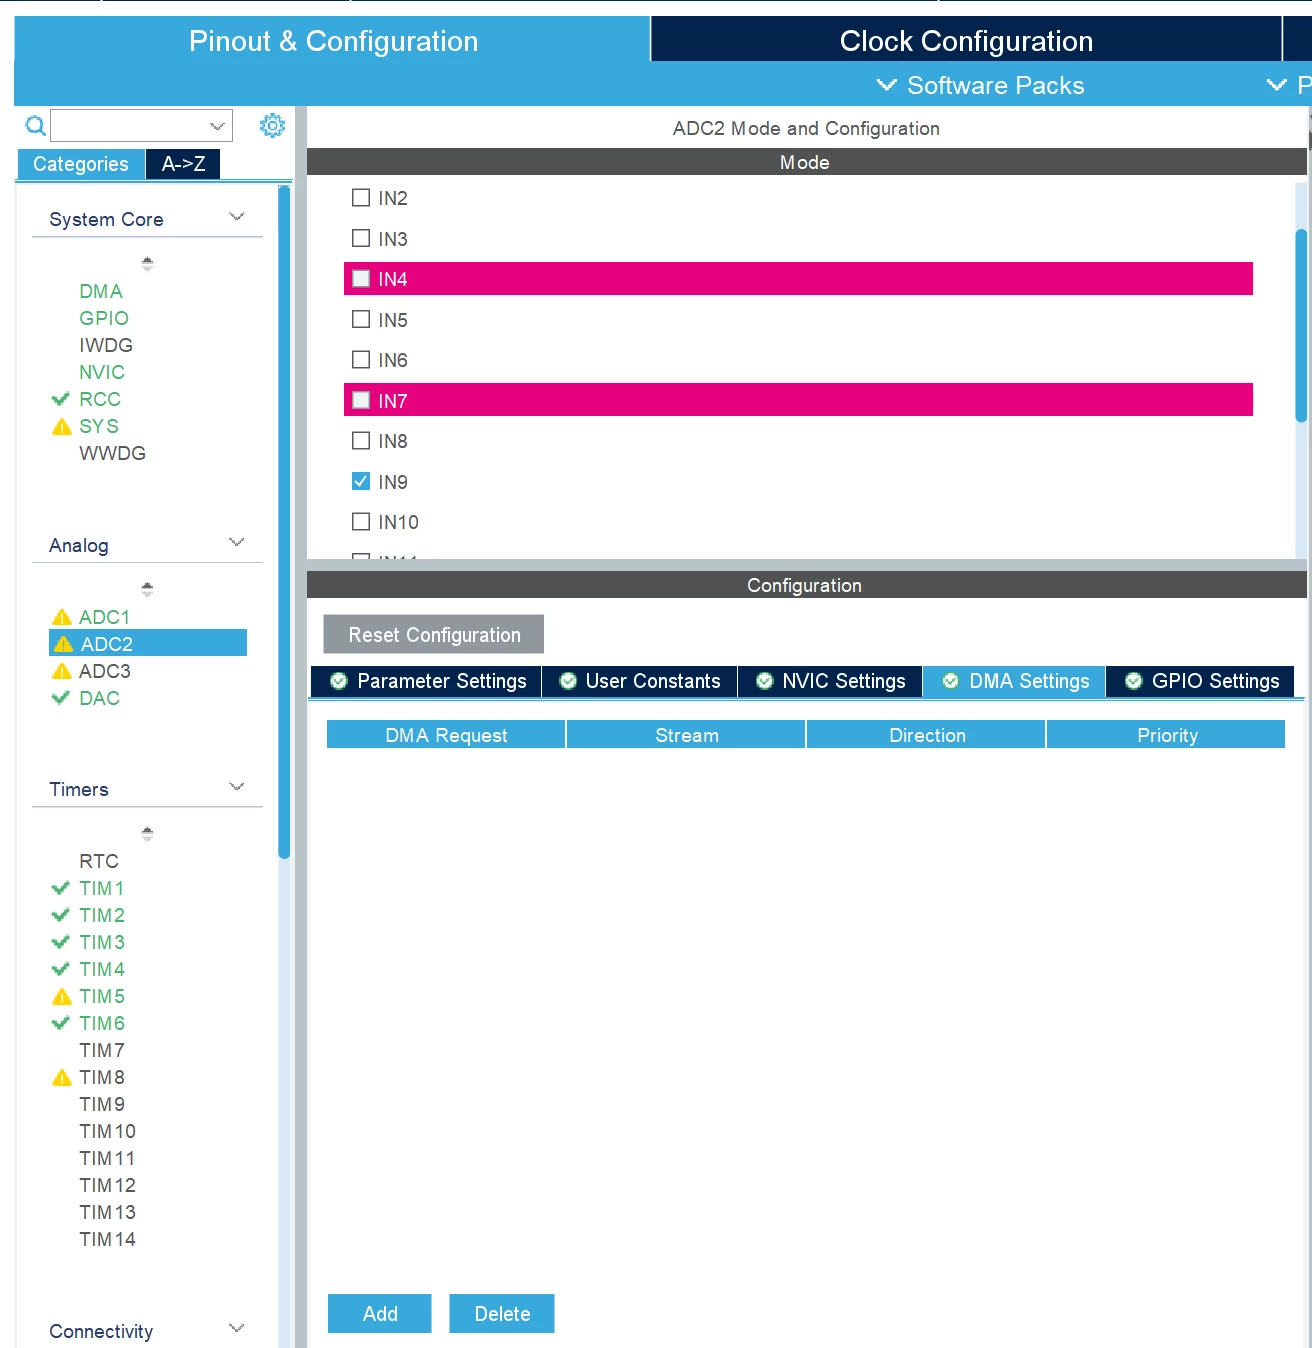Click the sort arrows under Analog
1312x1348 pixels.
pyautogui.click(x=147, y=590)
